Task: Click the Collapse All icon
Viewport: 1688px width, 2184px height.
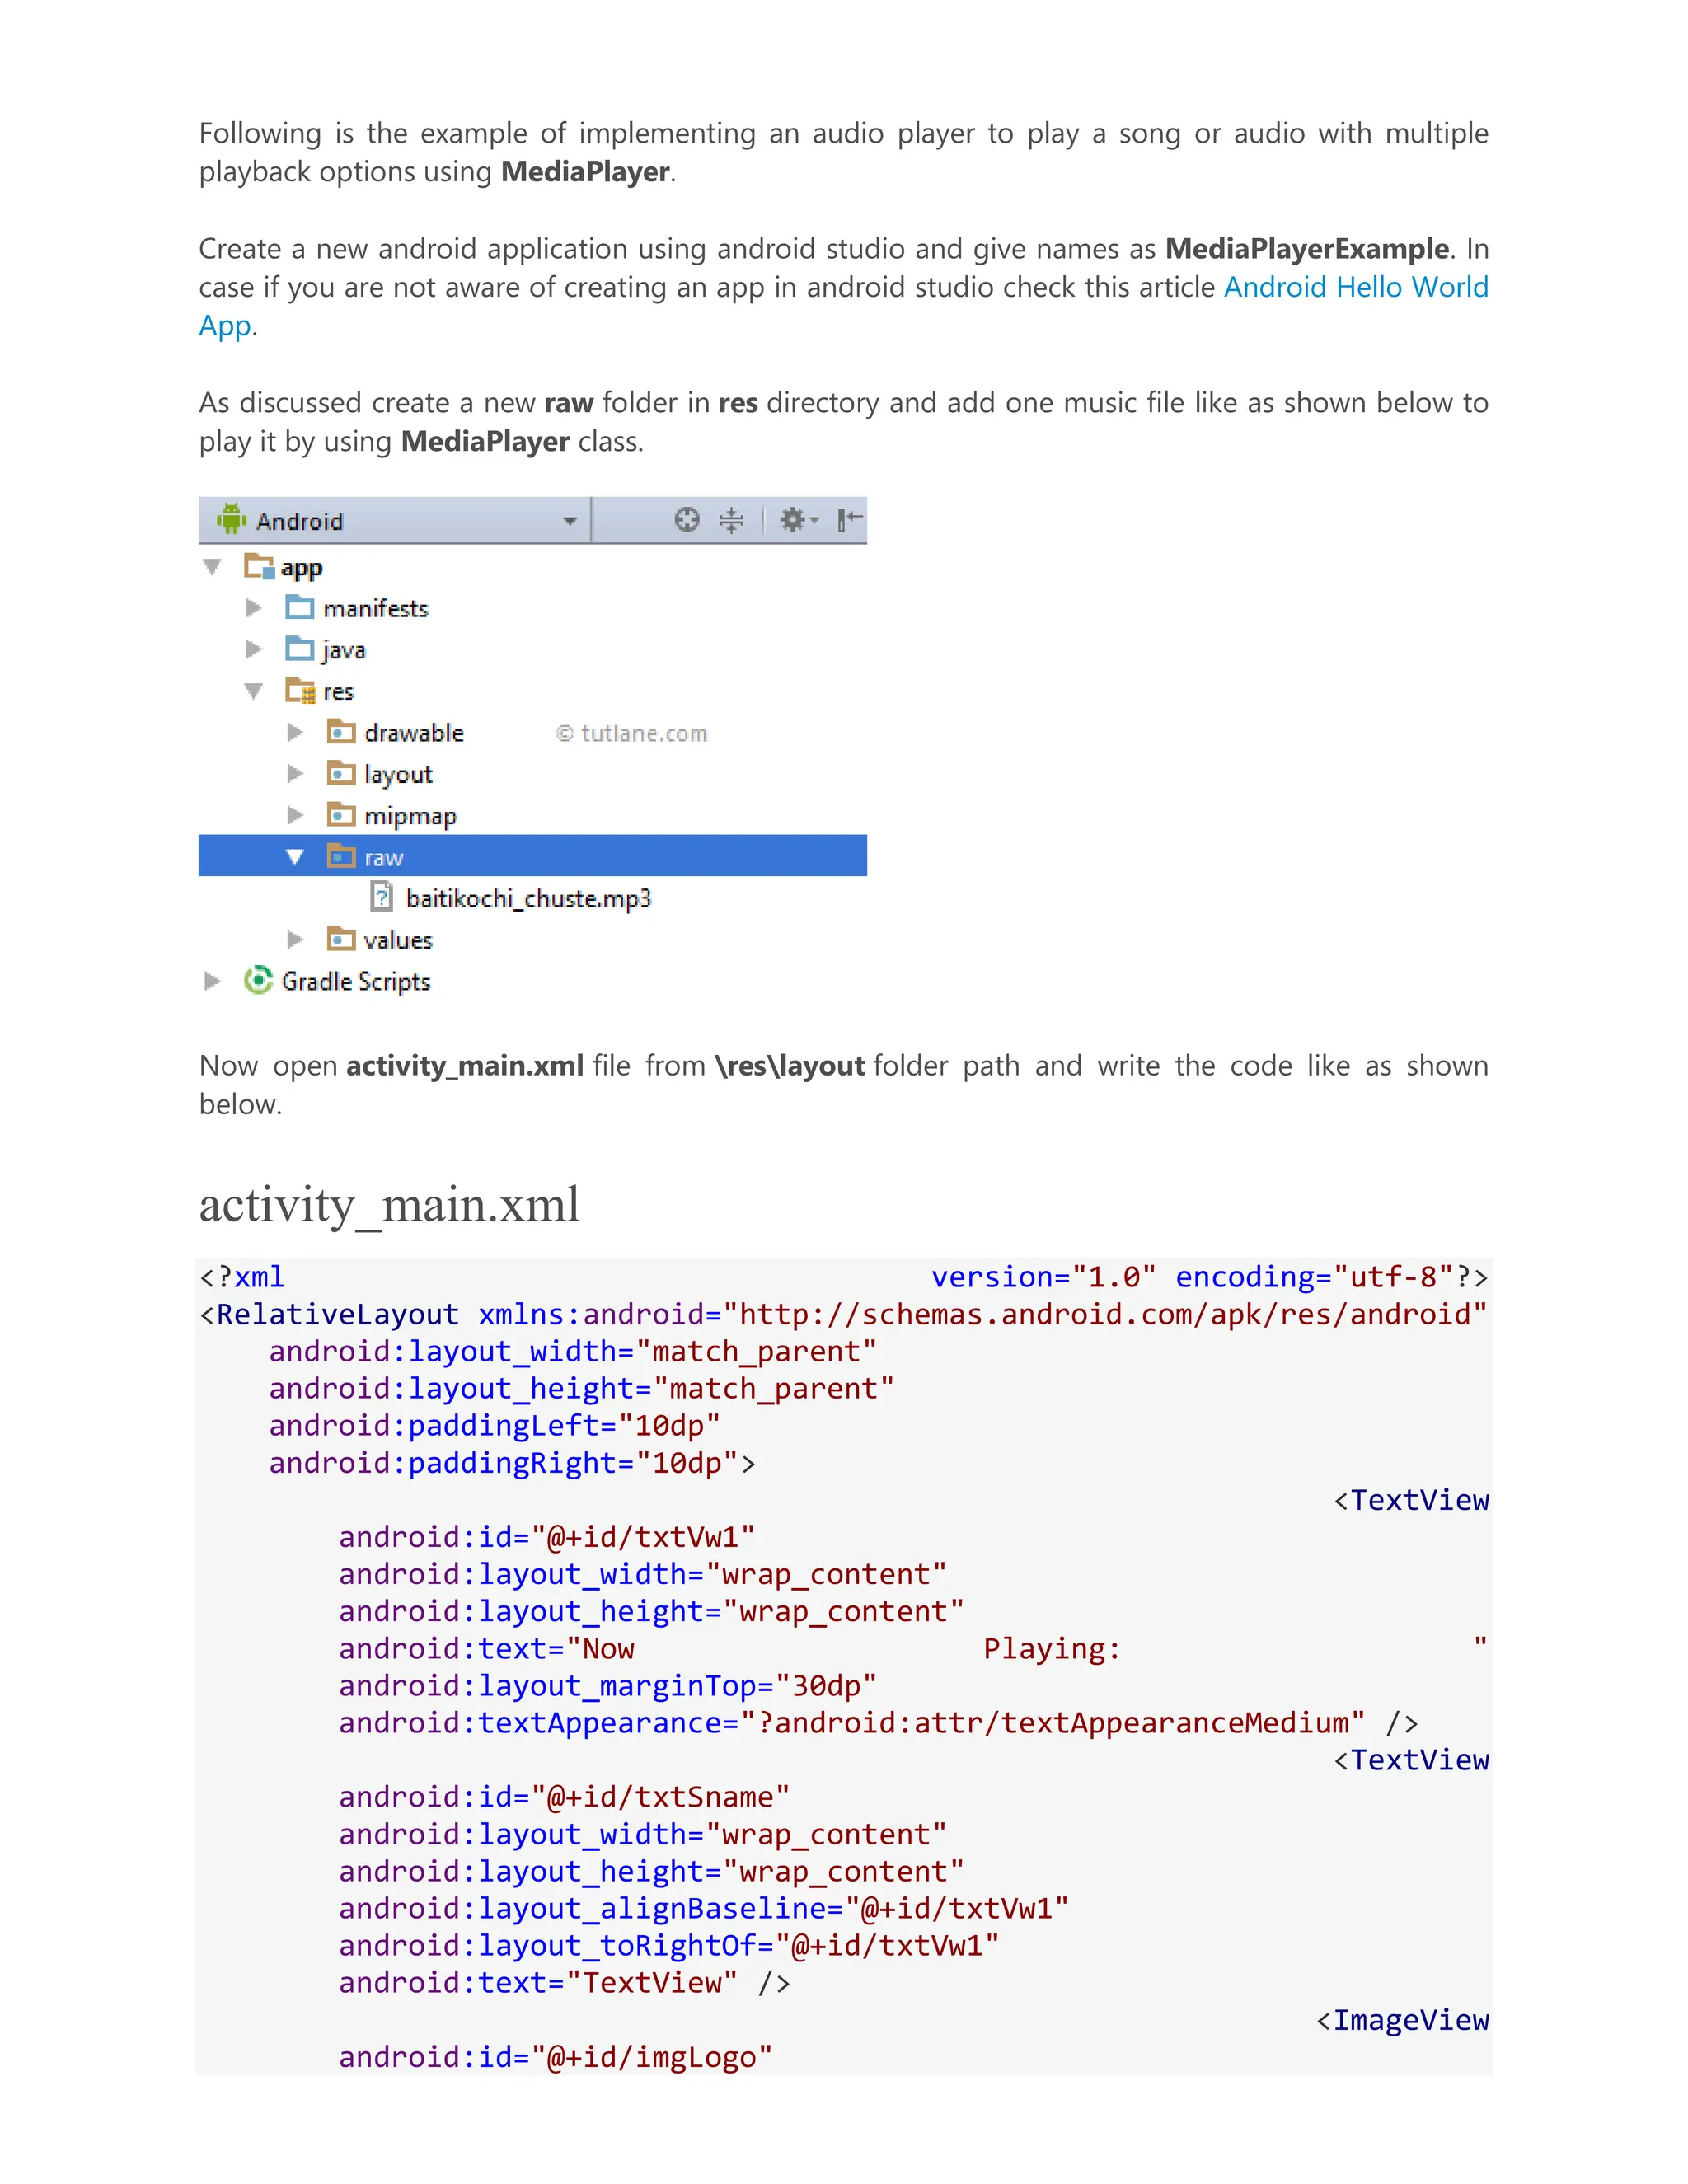Action: coord(732,520)
